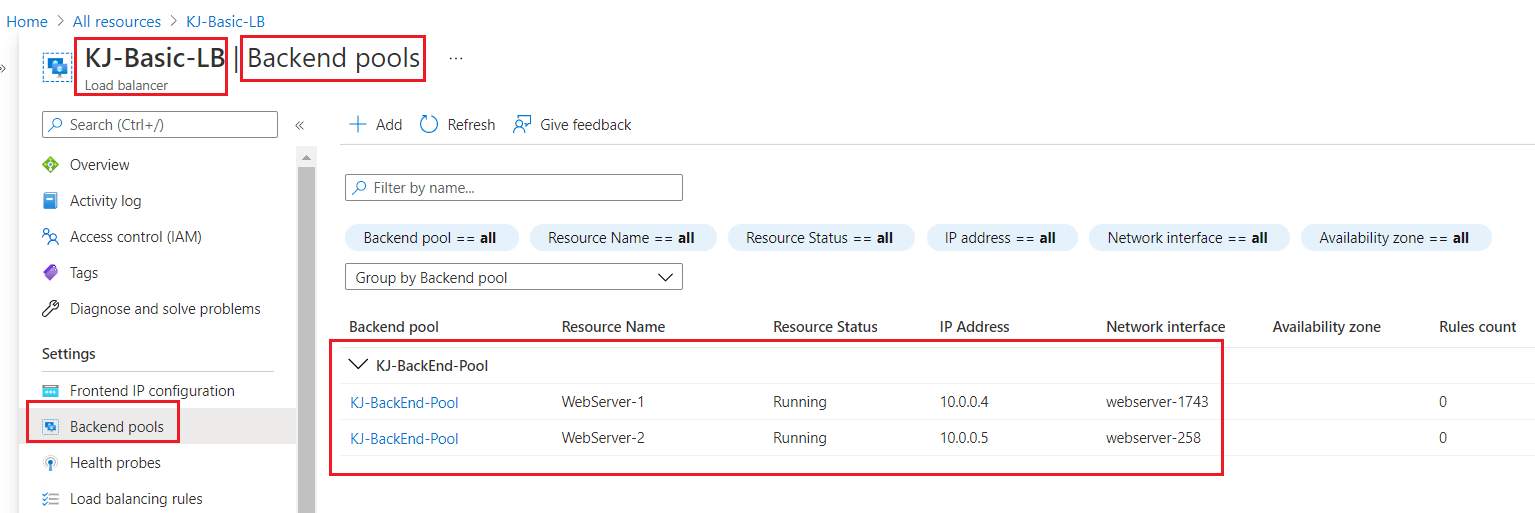This screenshot has width=1535, height=513.
Task: Click the 10.0.0.5 IP address cell
Action: point(964,438)
